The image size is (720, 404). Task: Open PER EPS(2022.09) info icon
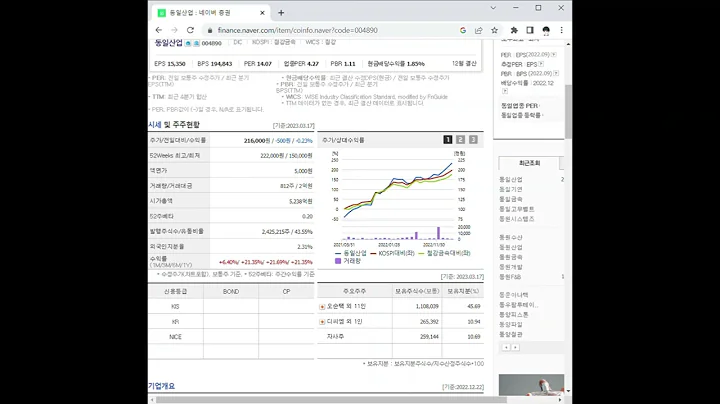[554, 55]
